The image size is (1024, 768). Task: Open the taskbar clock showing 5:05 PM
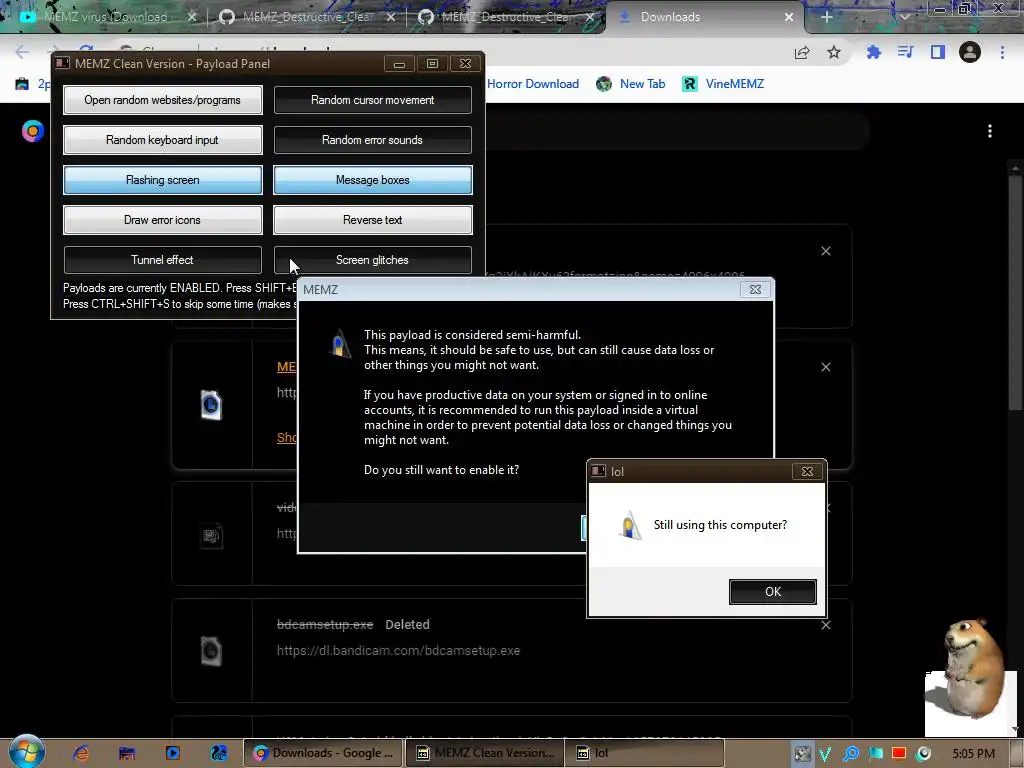pos(974,754)
